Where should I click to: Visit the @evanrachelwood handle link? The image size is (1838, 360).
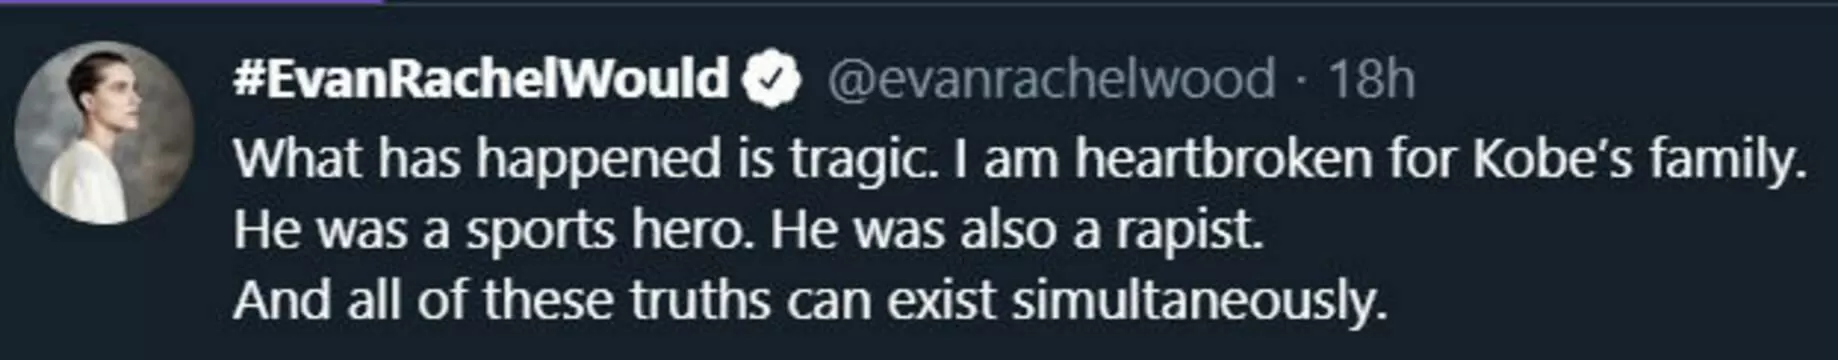coord(1050,79)
